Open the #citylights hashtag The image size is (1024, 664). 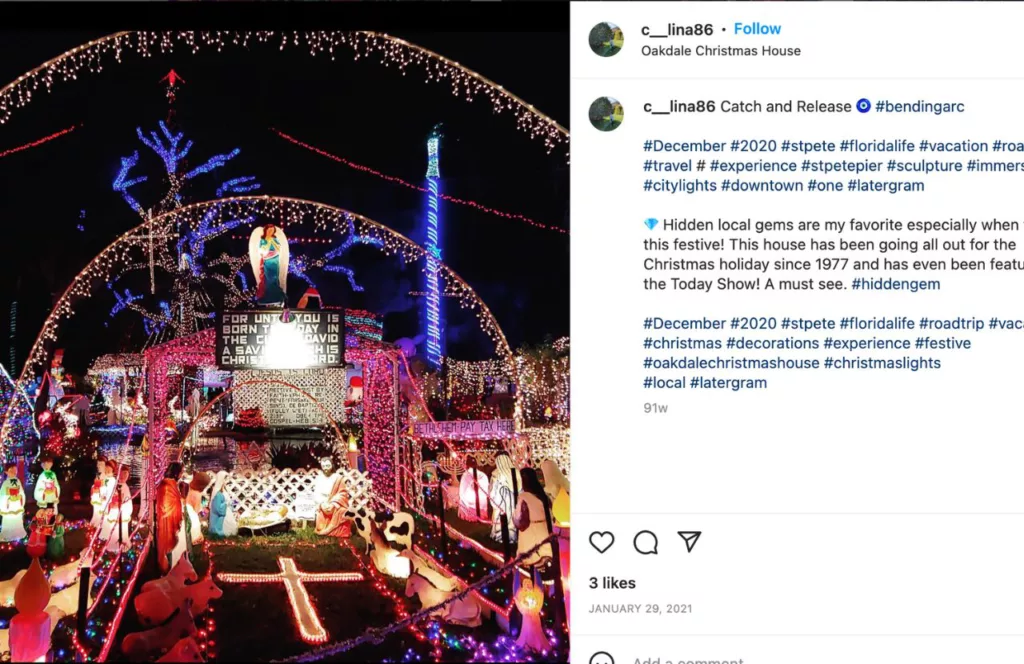(679, 185)
